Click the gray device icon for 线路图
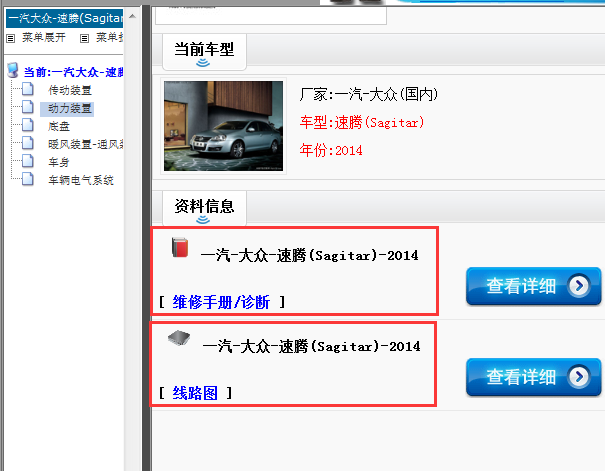605x471 pixels. [x=179, y=338]
